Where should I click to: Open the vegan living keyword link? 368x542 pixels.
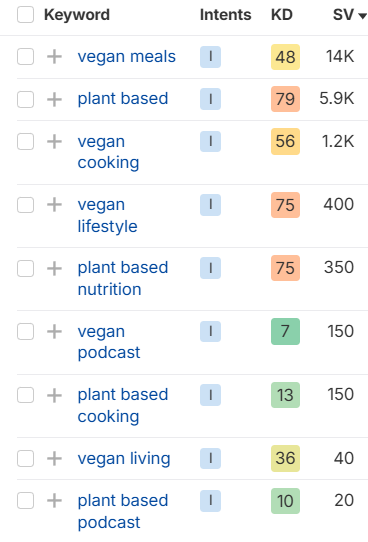point(124,459)
